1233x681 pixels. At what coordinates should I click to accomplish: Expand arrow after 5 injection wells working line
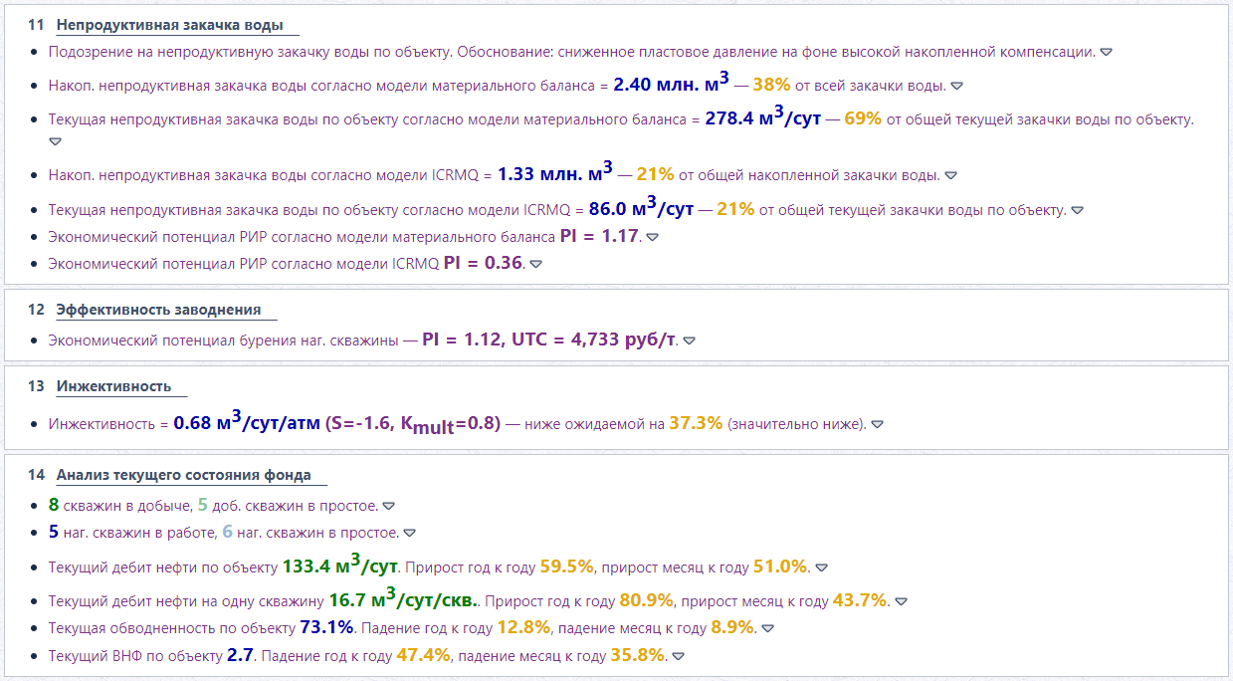(409, 533)
